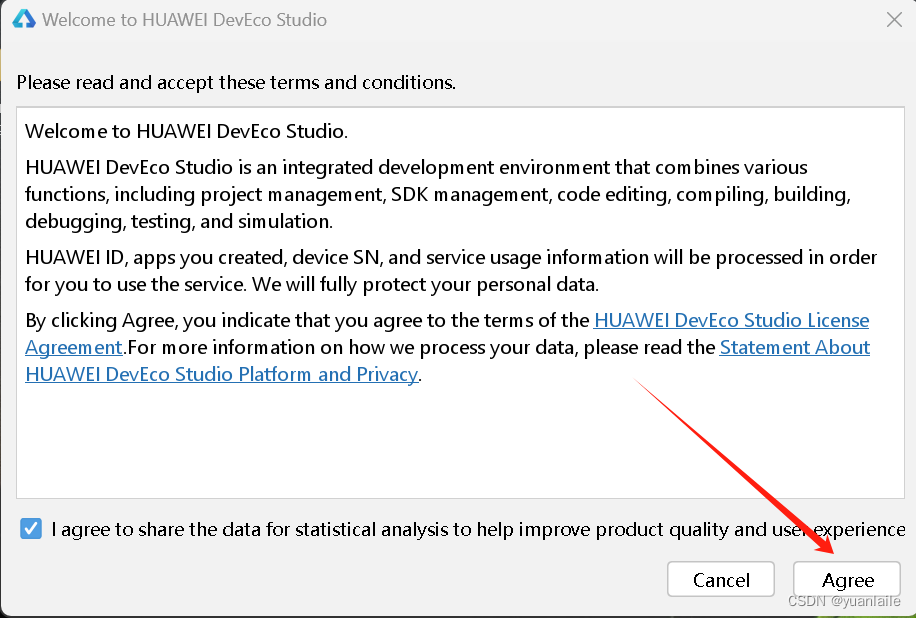Click the 'I agree to share the data' label
The image size is (916, 618).
click(478, 529)
